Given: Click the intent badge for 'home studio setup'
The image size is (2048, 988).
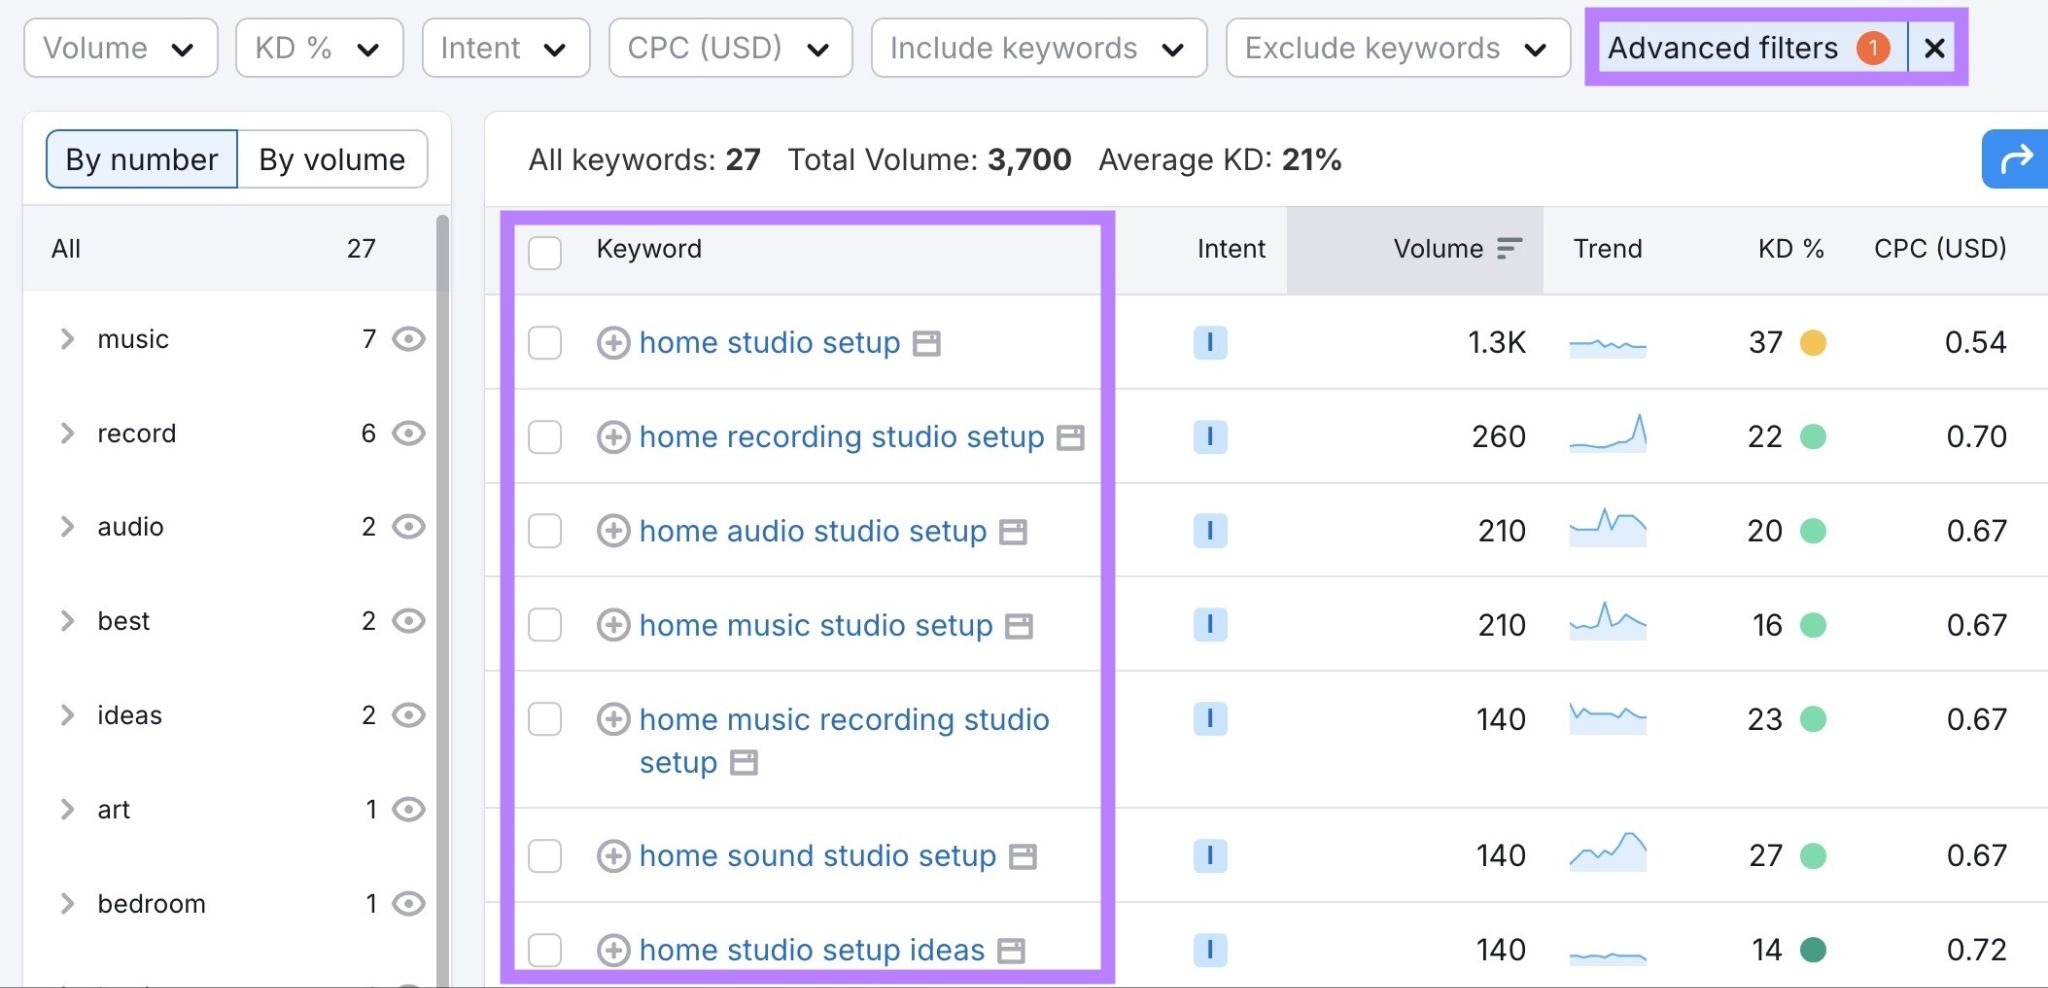Looking at the screenshot, I should pyautogui.click(x=1210, y=343).
